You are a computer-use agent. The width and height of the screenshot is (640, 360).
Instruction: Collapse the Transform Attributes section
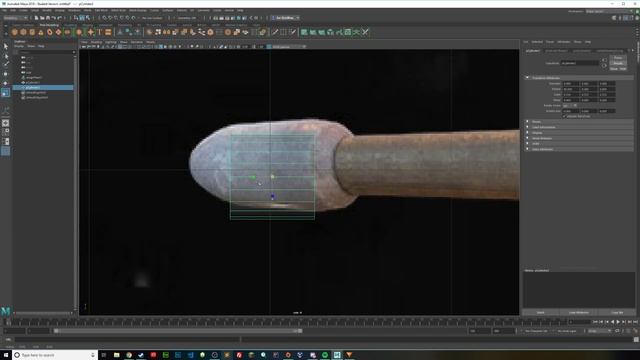(527, 78)
